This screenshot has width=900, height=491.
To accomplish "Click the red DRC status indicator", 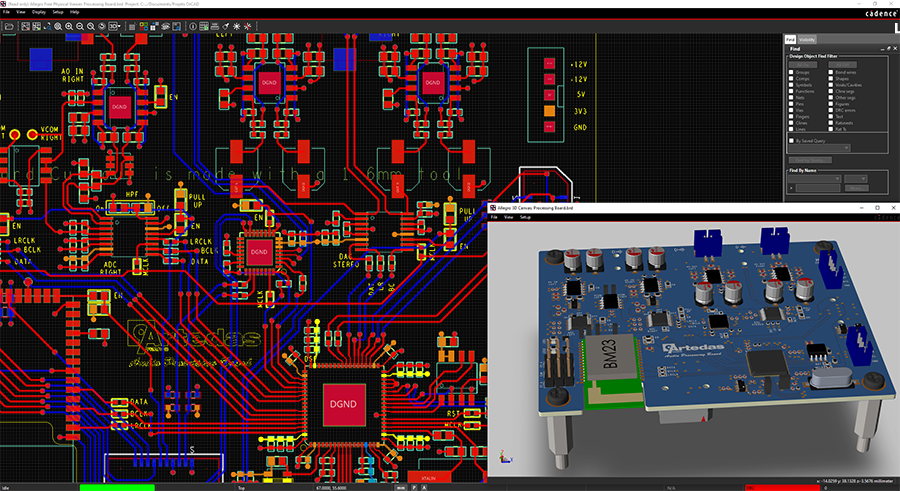I will (781, 488).
